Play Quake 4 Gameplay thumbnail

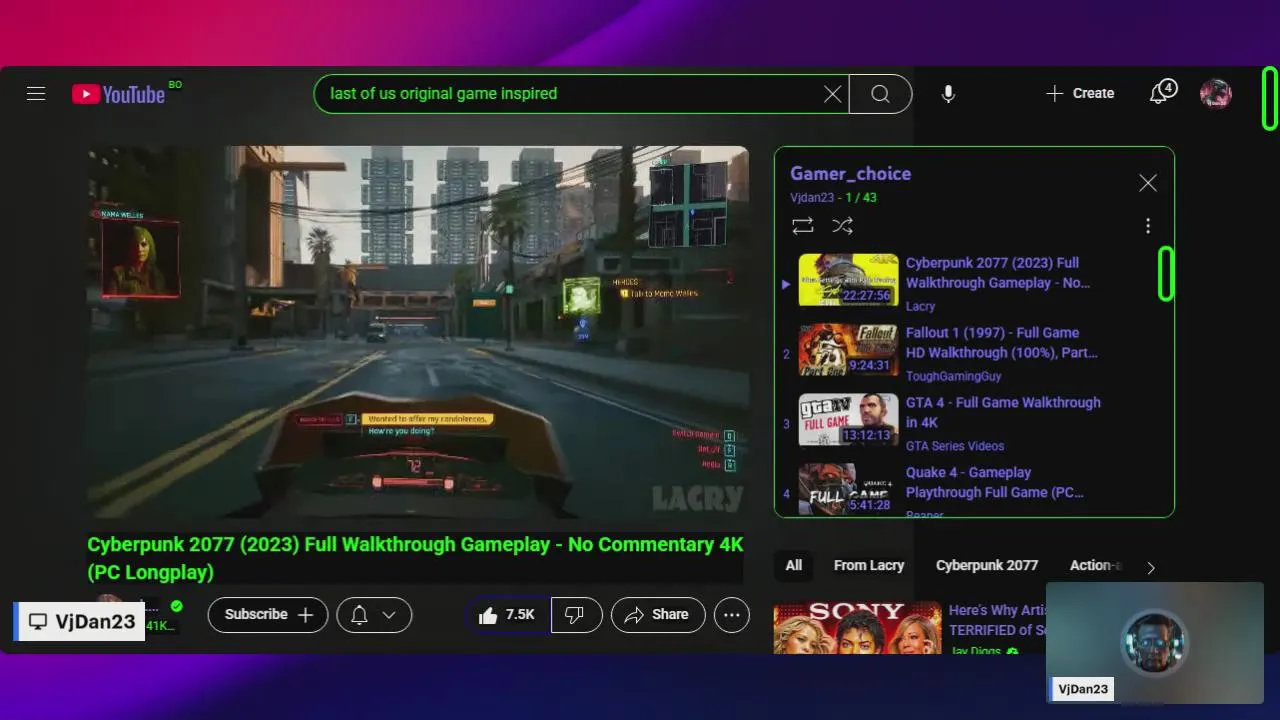click(848, 489)
